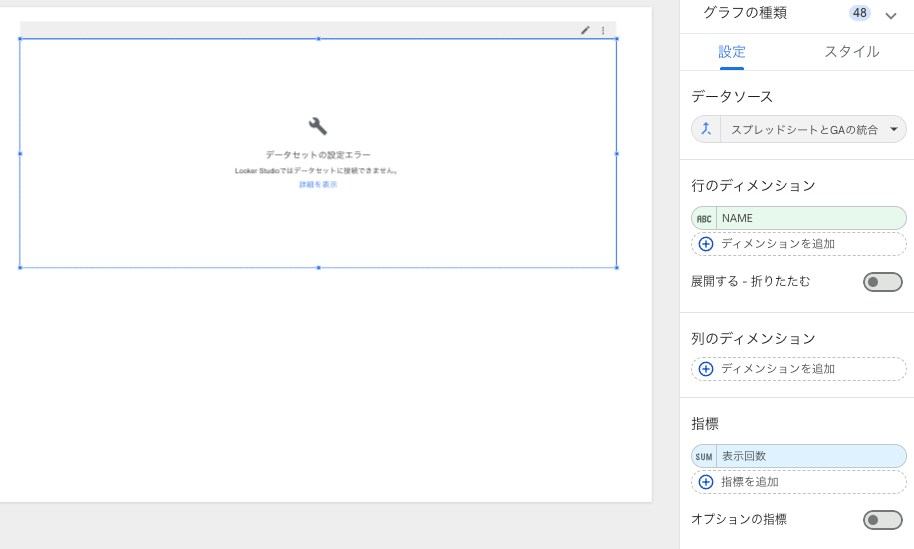The width and height of the screenshot is (914, 549).
Task: Enable the オプションの指標 toggle
Action: [x=882, y=520]
